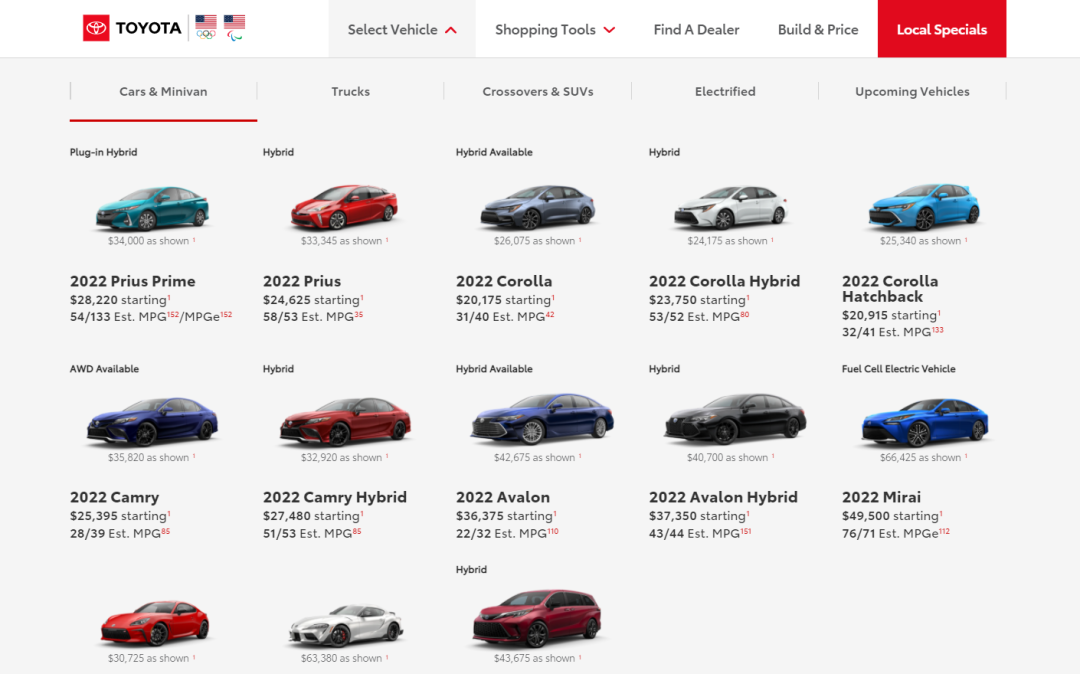Click the red hybrid minivan image
The image size is (1080, 674).
tap(537, 618)
